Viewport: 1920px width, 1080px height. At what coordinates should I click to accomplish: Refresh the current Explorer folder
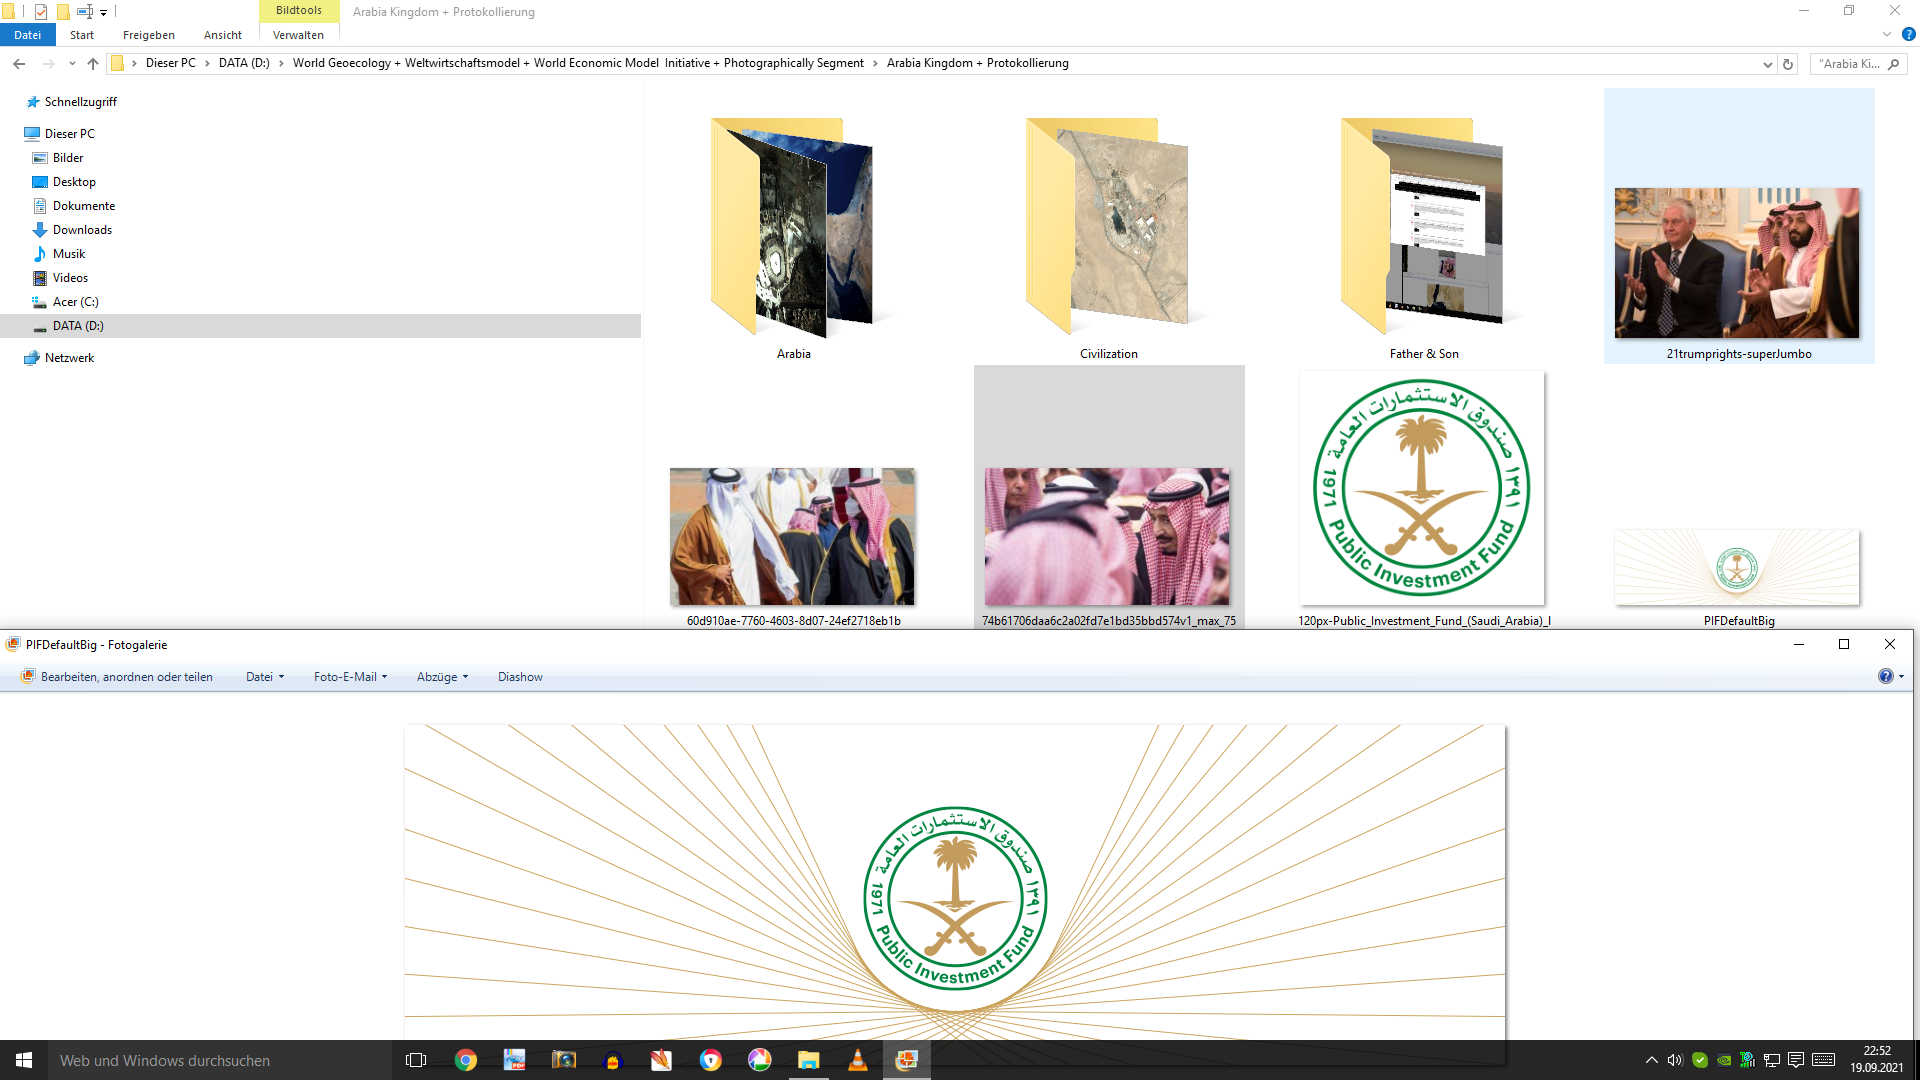click(x=1788, y=64)
